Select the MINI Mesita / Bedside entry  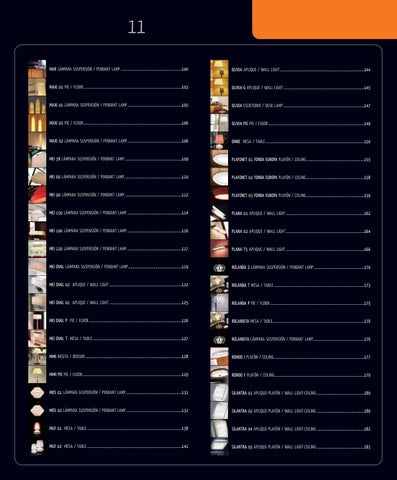tap(118, 356)
